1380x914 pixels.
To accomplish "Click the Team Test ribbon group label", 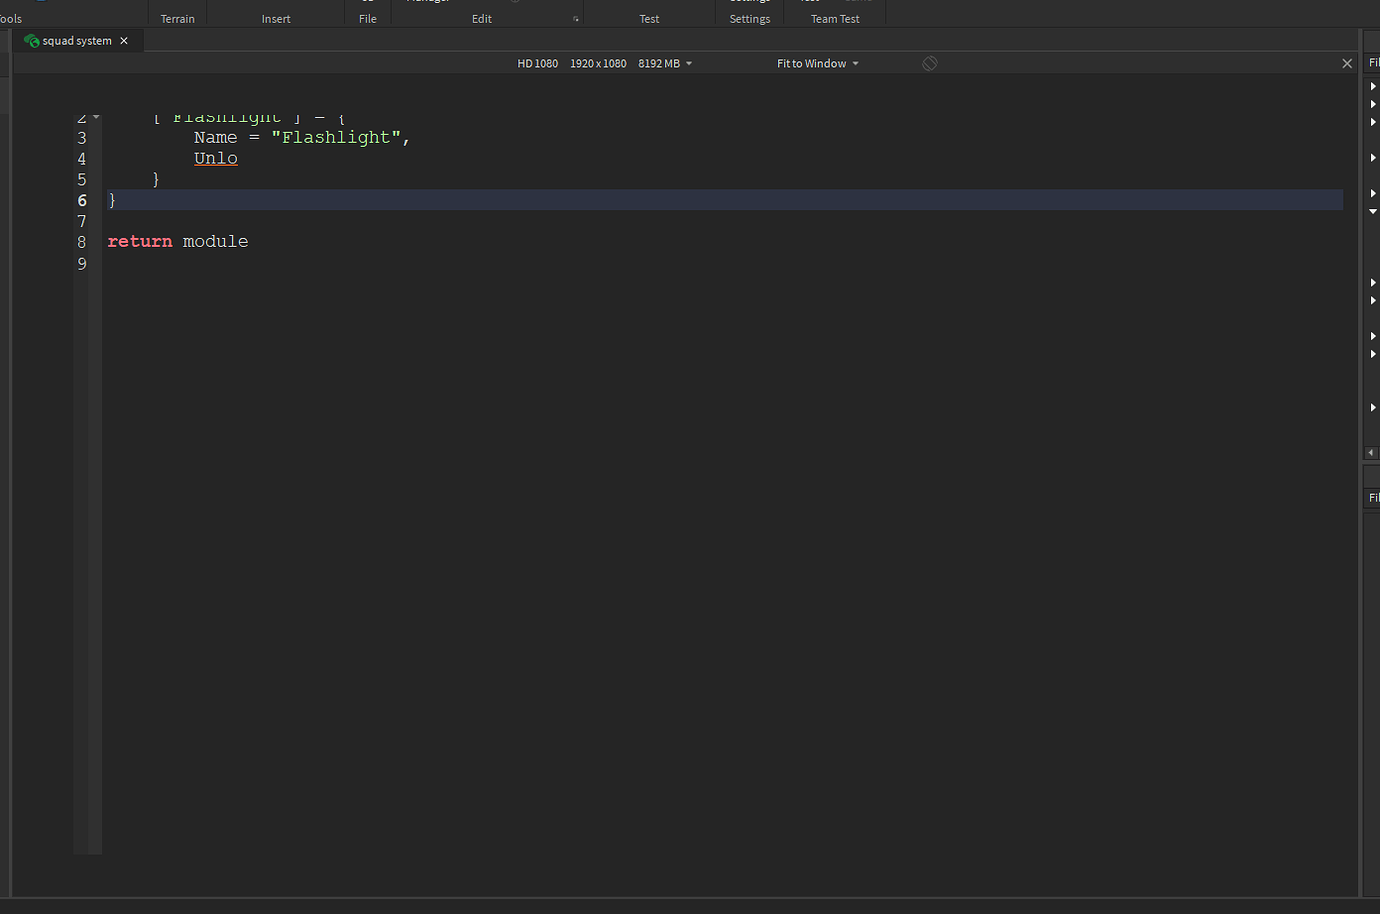I will pyautogui.click(x=835, y=19).
